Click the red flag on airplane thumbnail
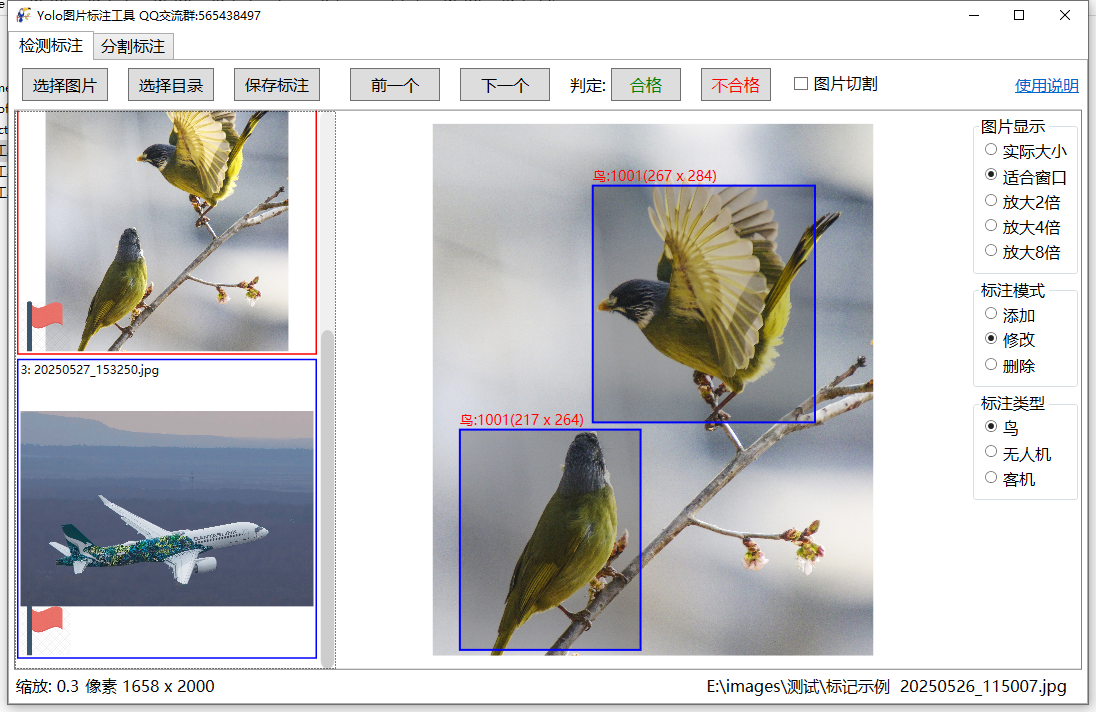1096x712 pixels. [x=45, y=630]
